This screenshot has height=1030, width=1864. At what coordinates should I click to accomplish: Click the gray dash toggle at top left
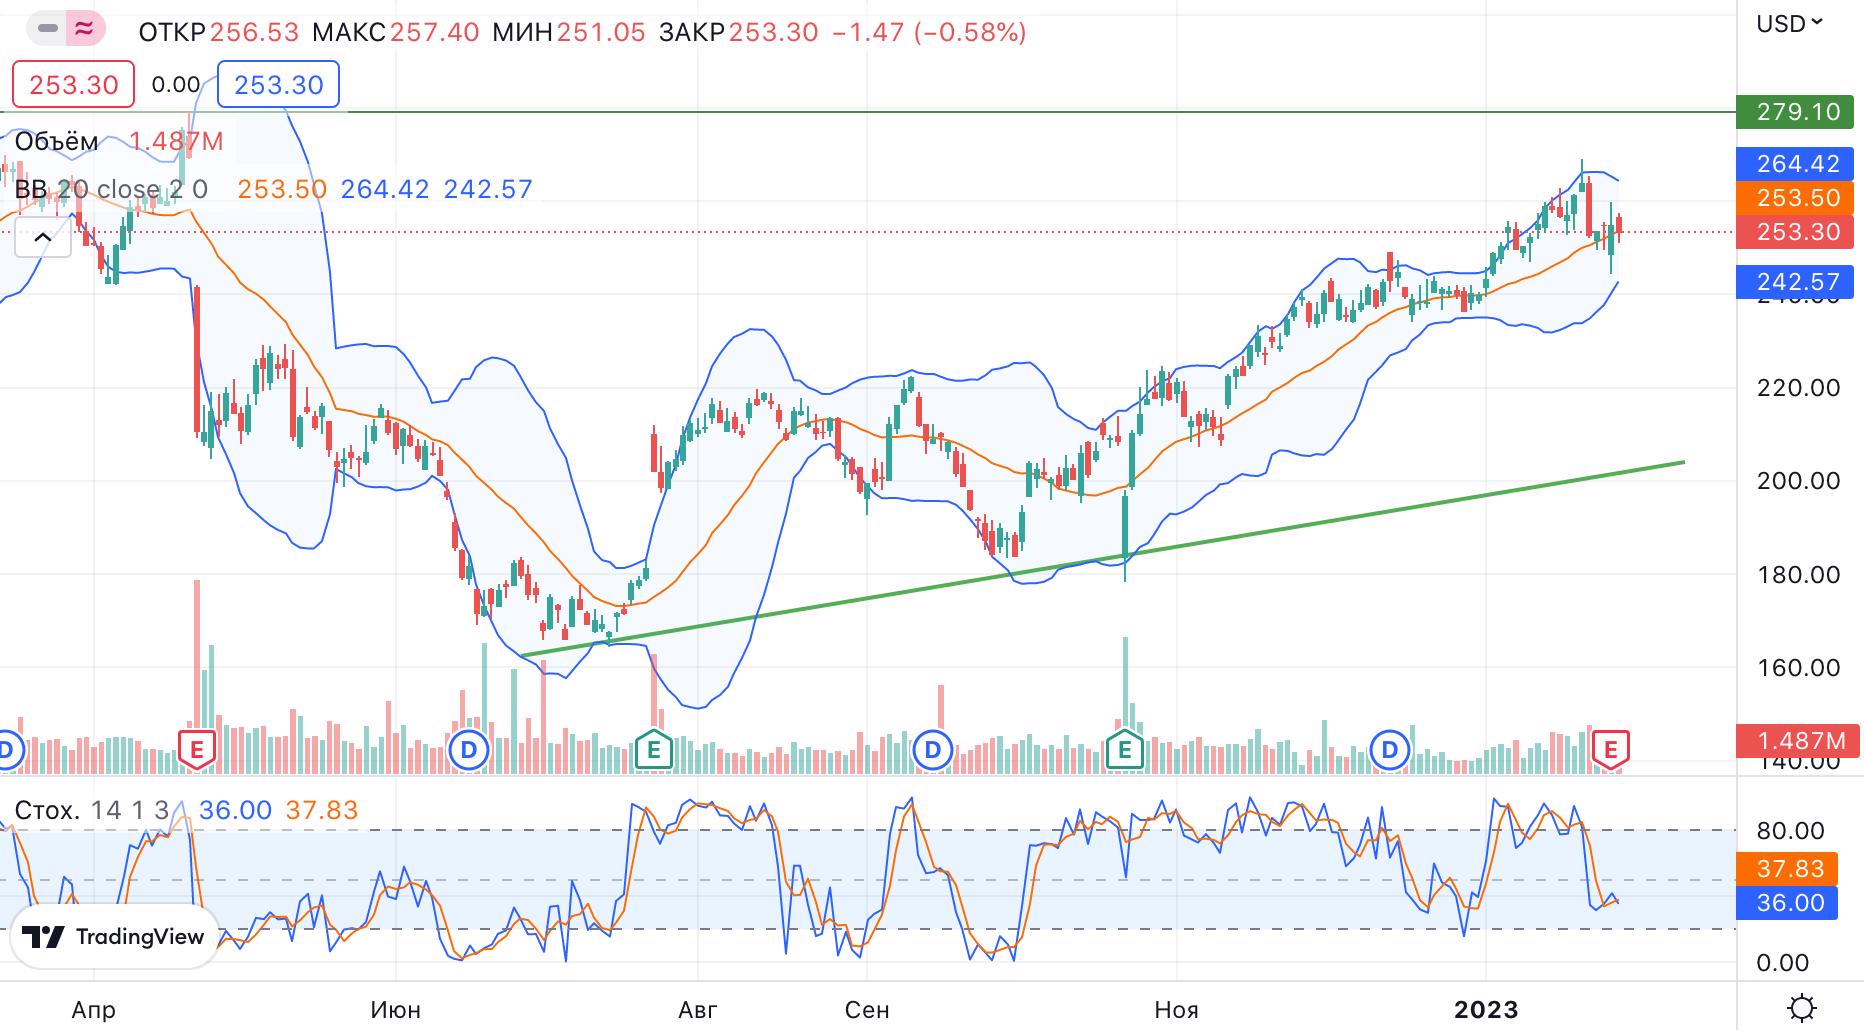click(47, 29)
